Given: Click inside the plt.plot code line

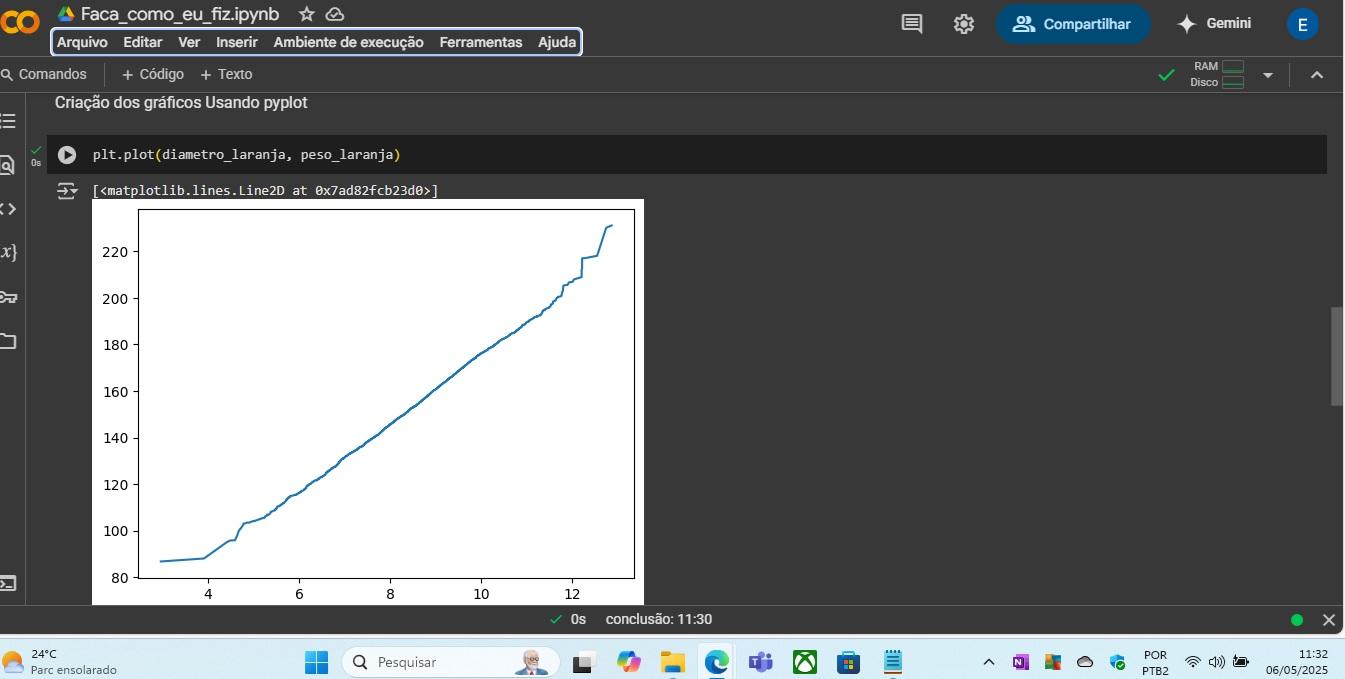Looking at the screenshot, I should point(246,154).
